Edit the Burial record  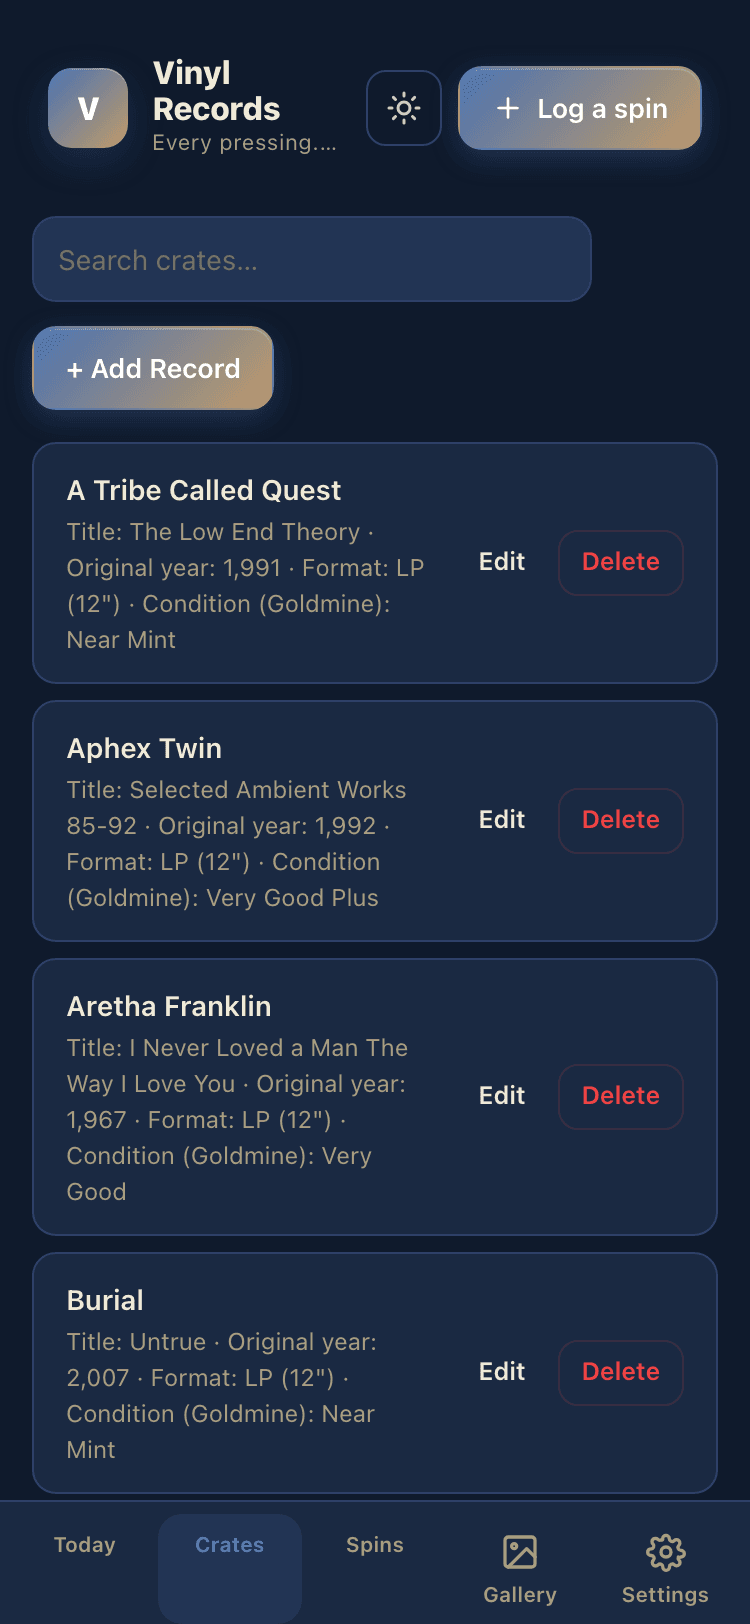click(x=502, y=1372)
